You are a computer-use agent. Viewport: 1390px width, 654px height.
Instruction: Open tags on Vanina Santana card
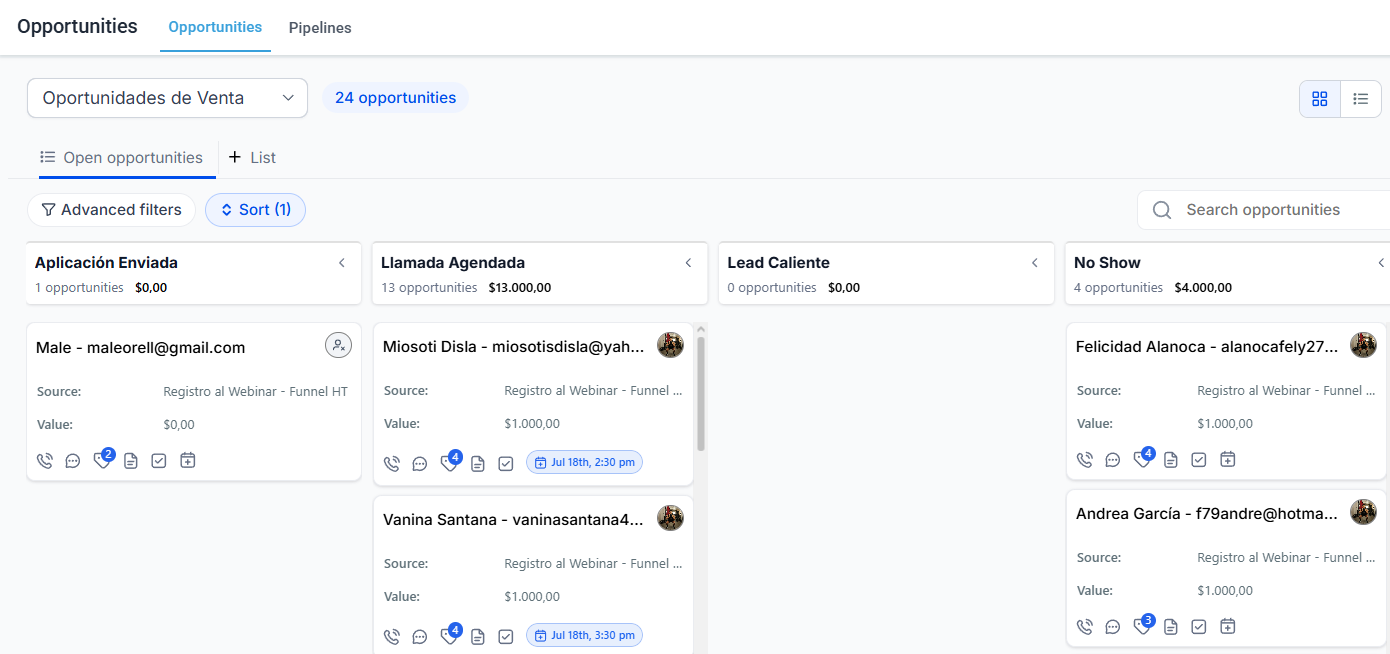coord(449,635)
